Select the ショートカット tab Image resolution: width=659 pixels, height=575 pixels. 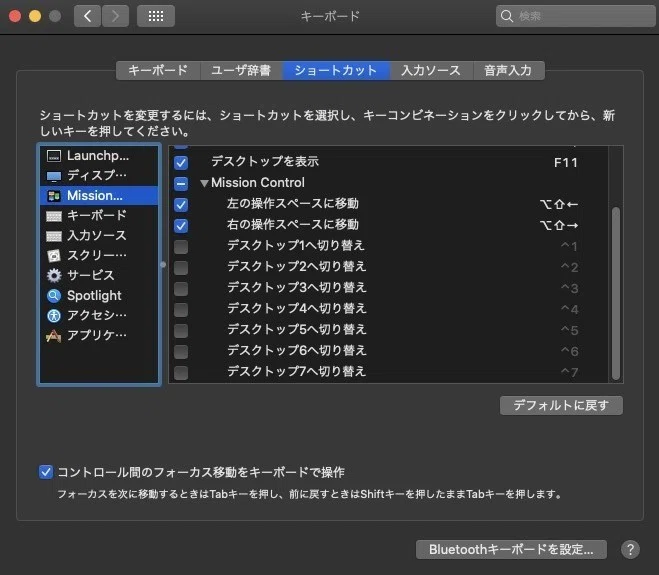click(x=336, y=70)
